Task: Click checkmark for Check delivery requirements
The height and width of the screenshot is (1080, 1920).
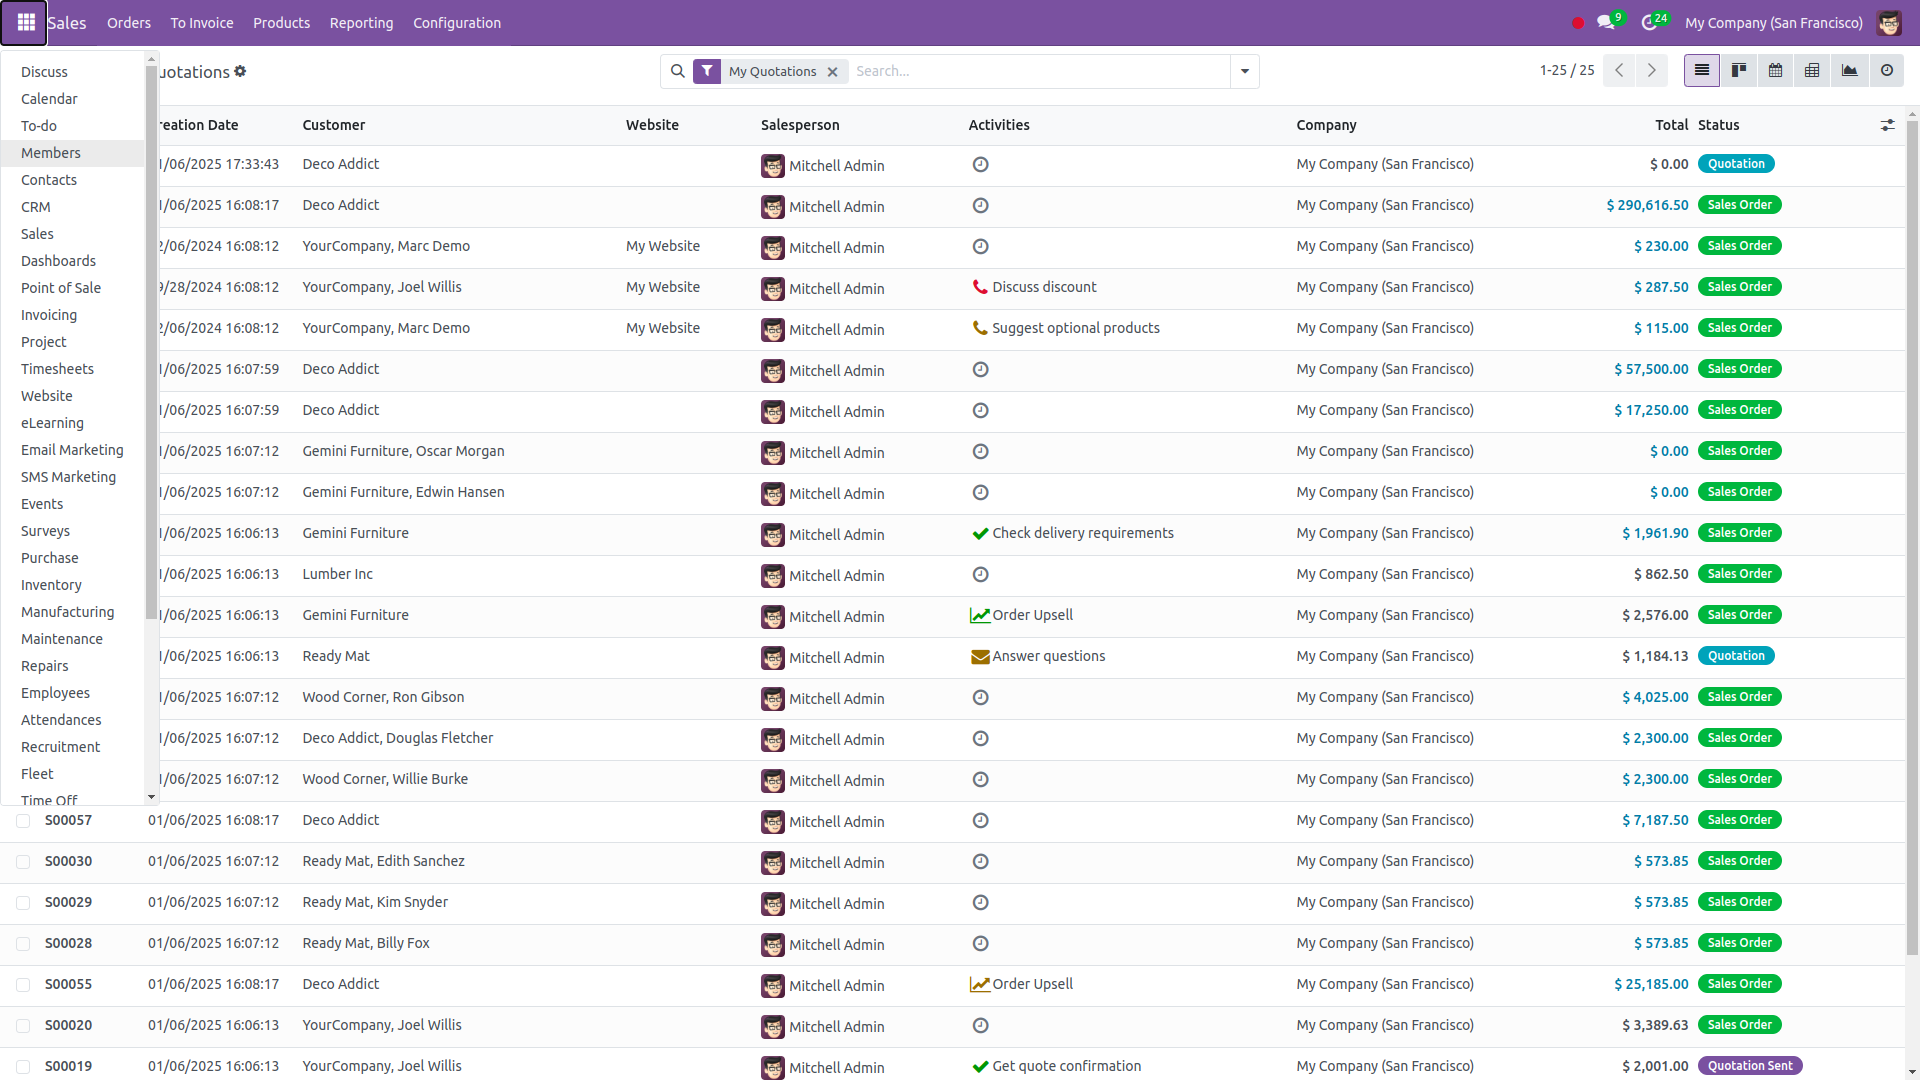Action: click(x=980, y=533)
